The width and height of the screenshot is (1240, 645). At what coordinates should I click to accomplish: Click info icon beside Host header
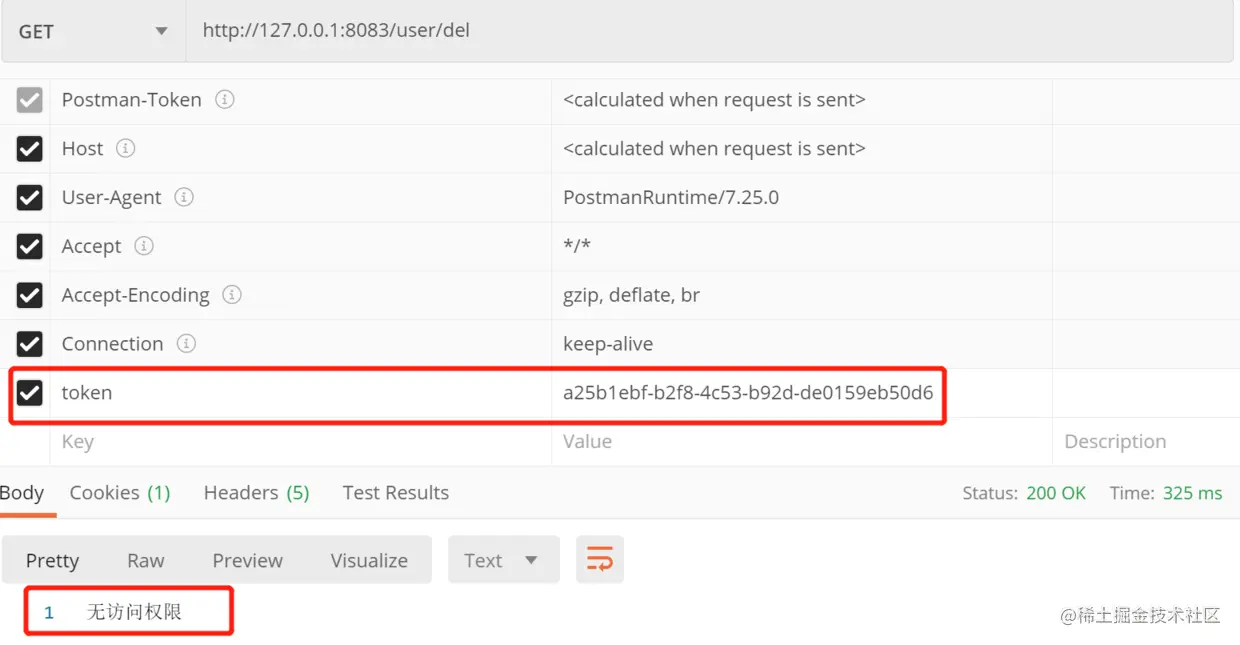(x=125, y=149)
